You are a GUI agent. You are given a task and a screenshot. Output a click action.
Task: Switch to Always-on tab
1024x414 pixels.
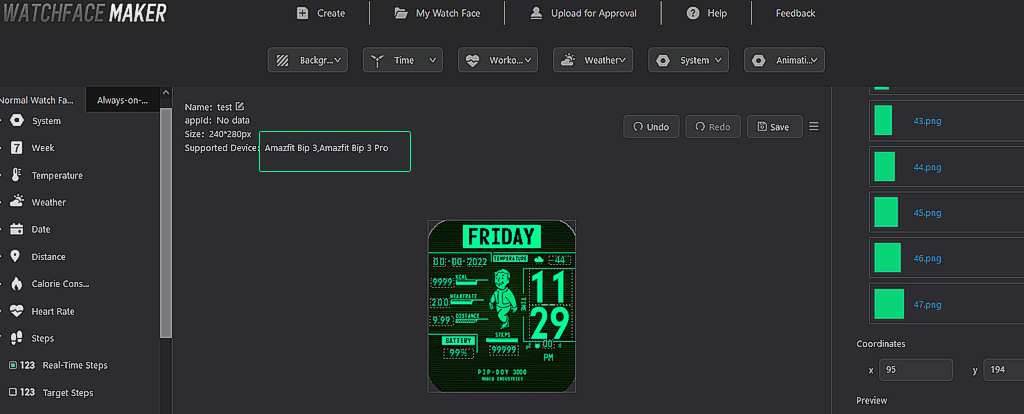coord(122,100)
